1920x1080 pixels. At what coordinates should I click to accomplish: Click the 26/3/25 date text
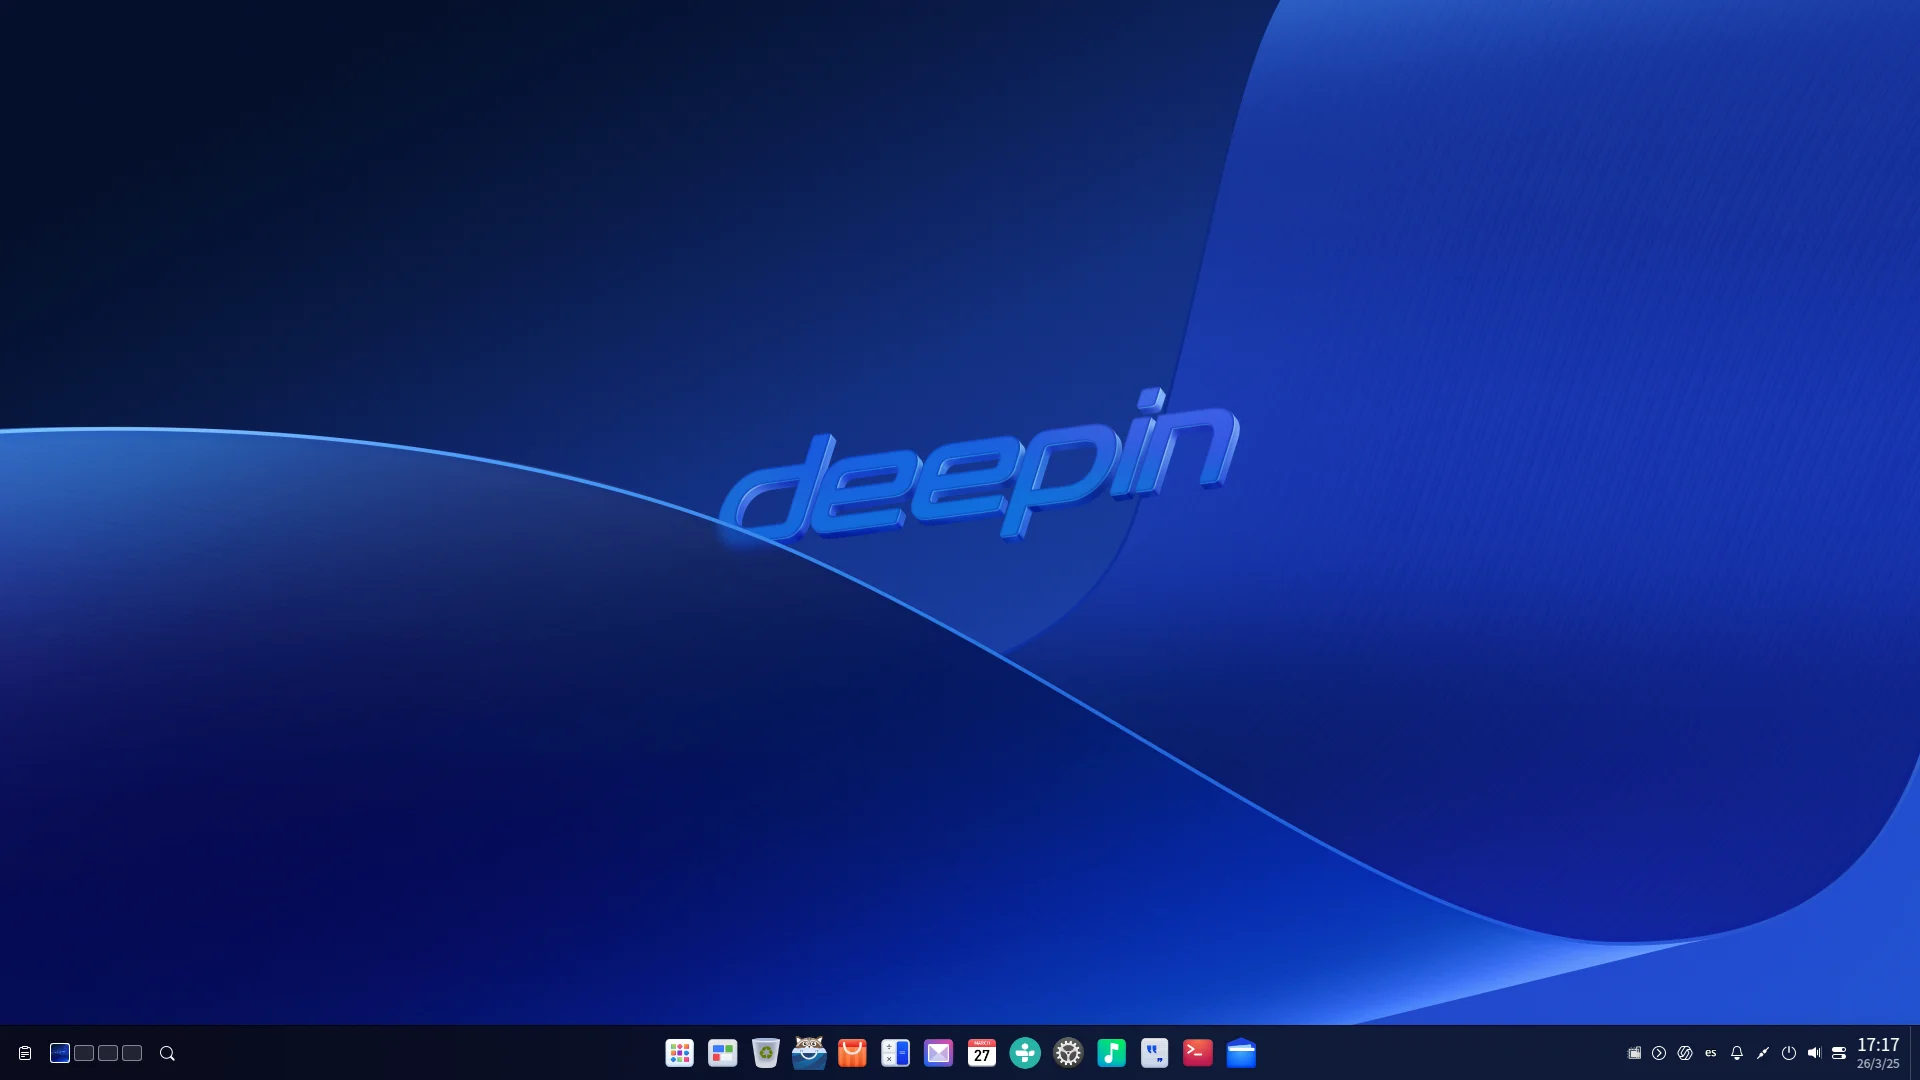pyautogui.click(x=1878, y=1064)
